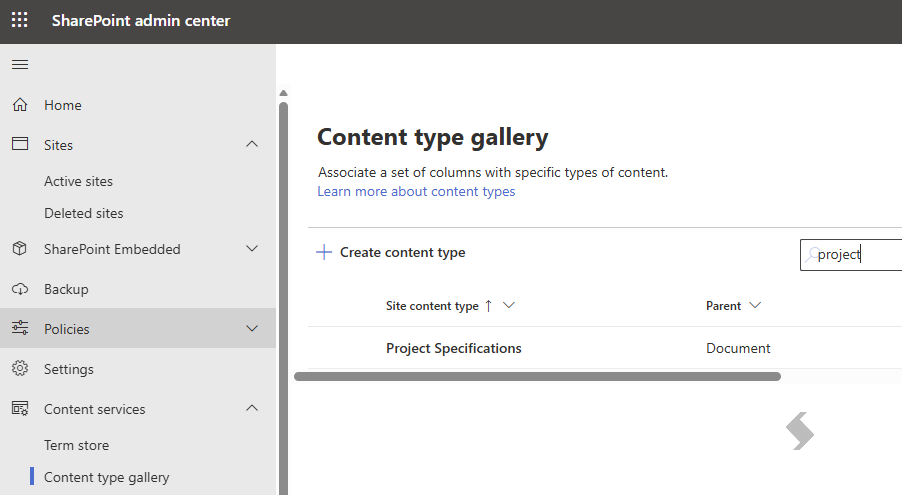Click the Content type gallery heading
Image resolution: width=902 pixels, height=495 pixels.
pyautogui.click(x=433, y=138)
